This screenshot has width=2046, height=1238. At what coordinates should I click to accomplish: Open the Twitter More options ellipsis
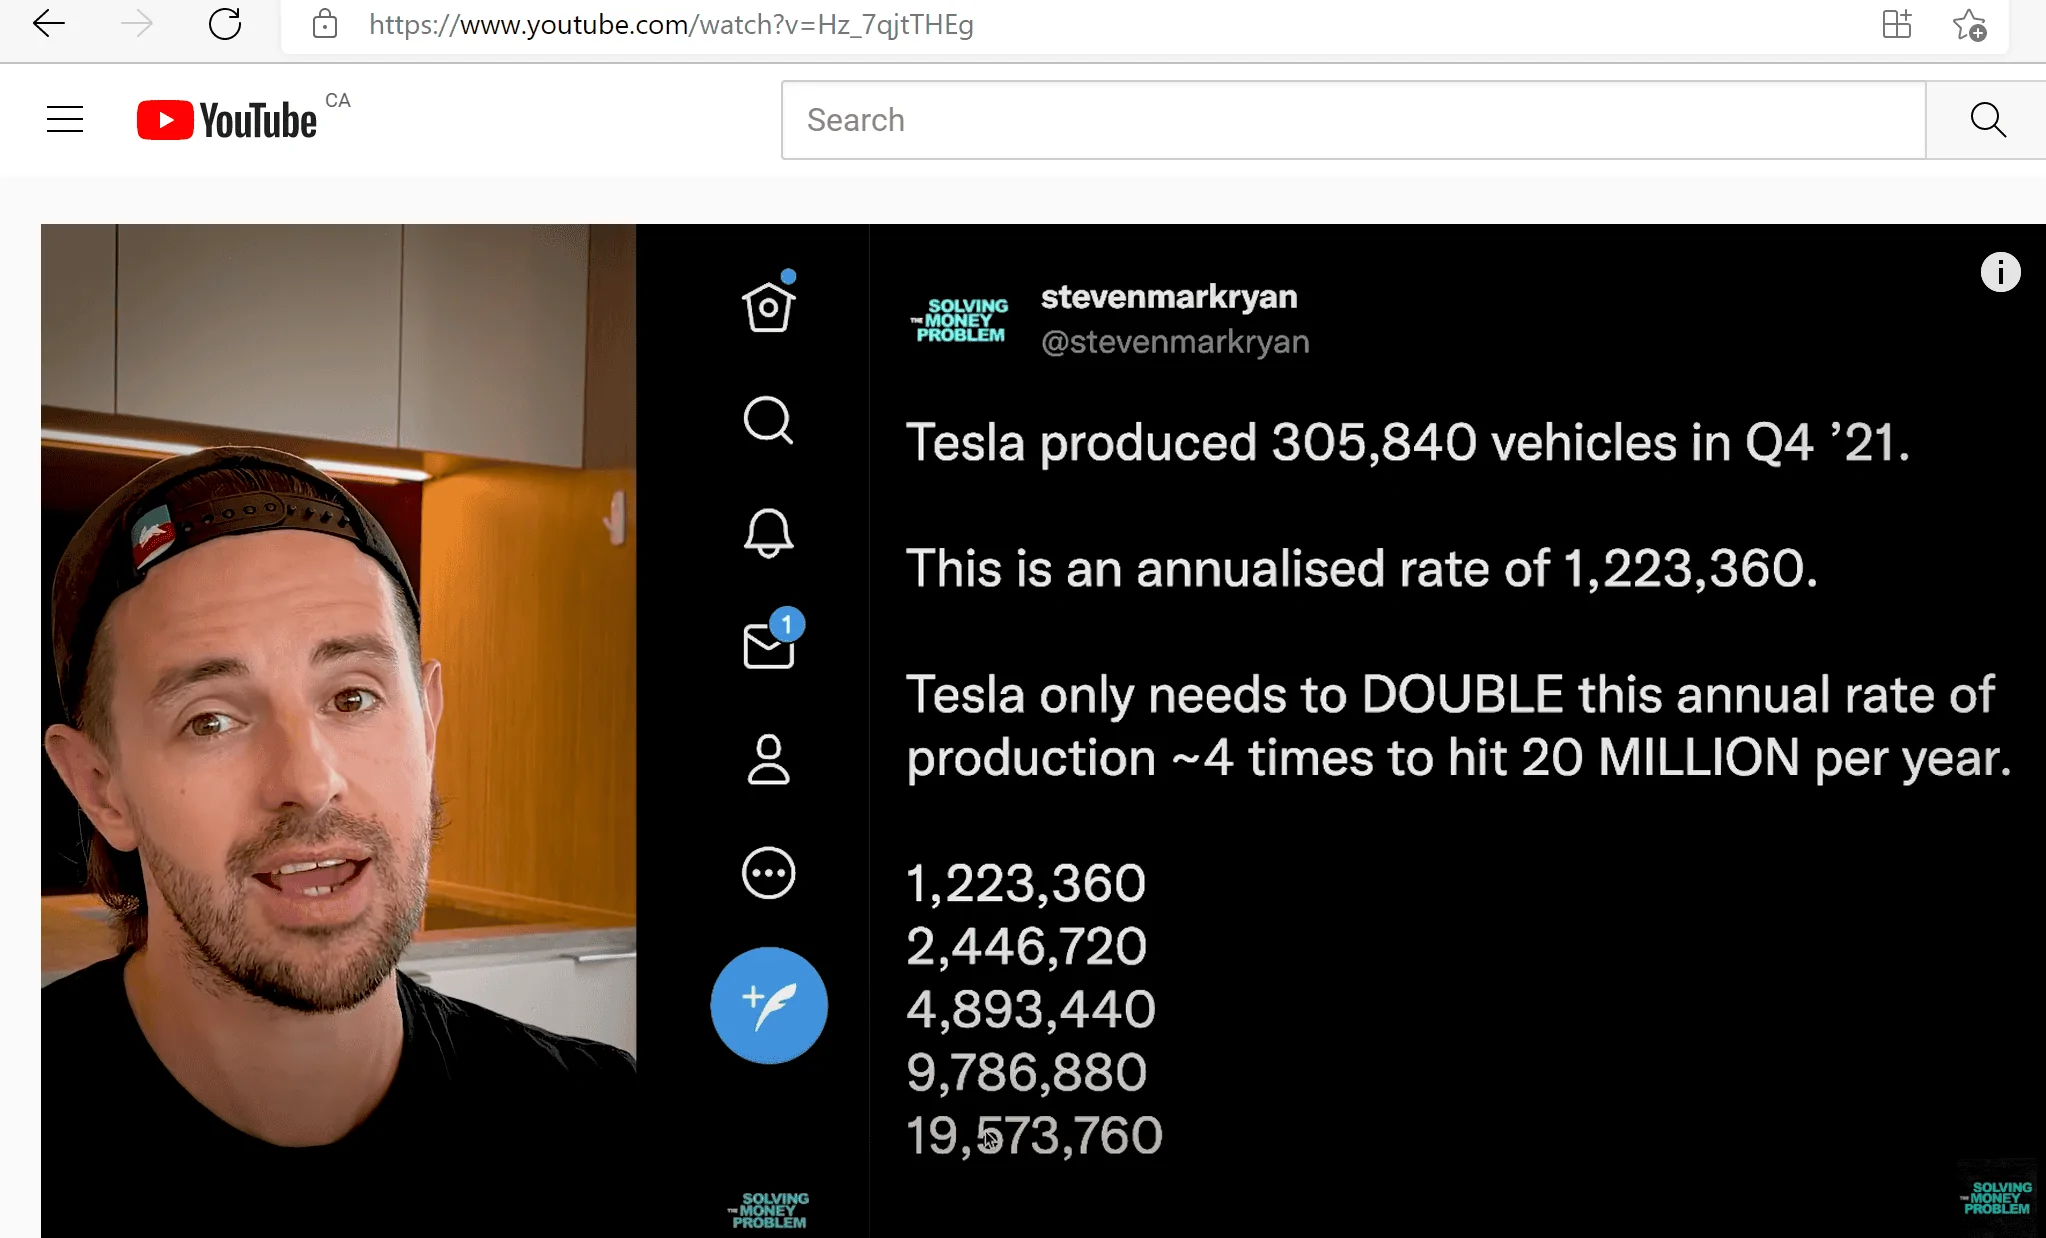coord(767,872)
